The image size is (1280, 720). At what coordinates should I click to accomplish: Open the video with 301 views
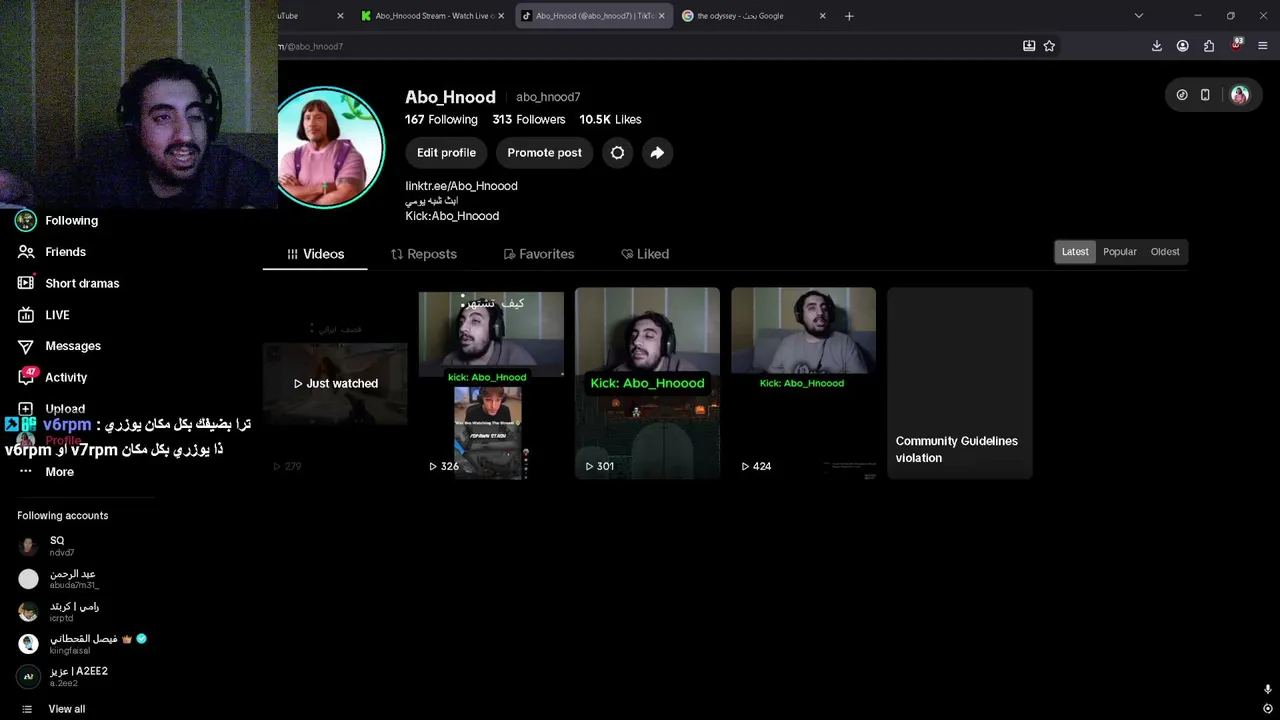click(x=647, y=384)
